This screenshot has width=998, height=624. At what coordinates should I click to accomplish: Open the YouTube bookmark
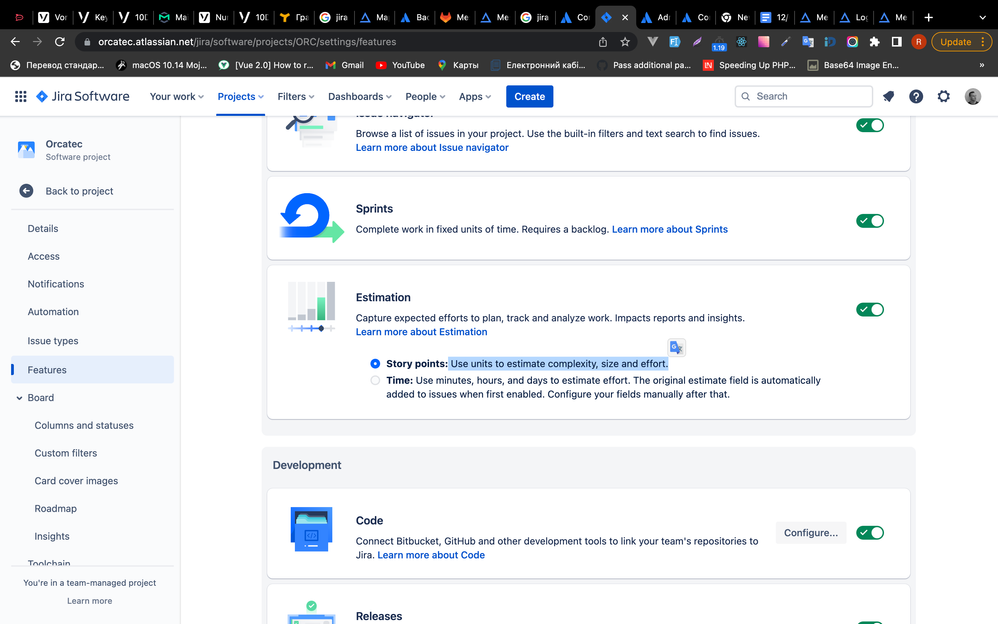coord(400,65)
